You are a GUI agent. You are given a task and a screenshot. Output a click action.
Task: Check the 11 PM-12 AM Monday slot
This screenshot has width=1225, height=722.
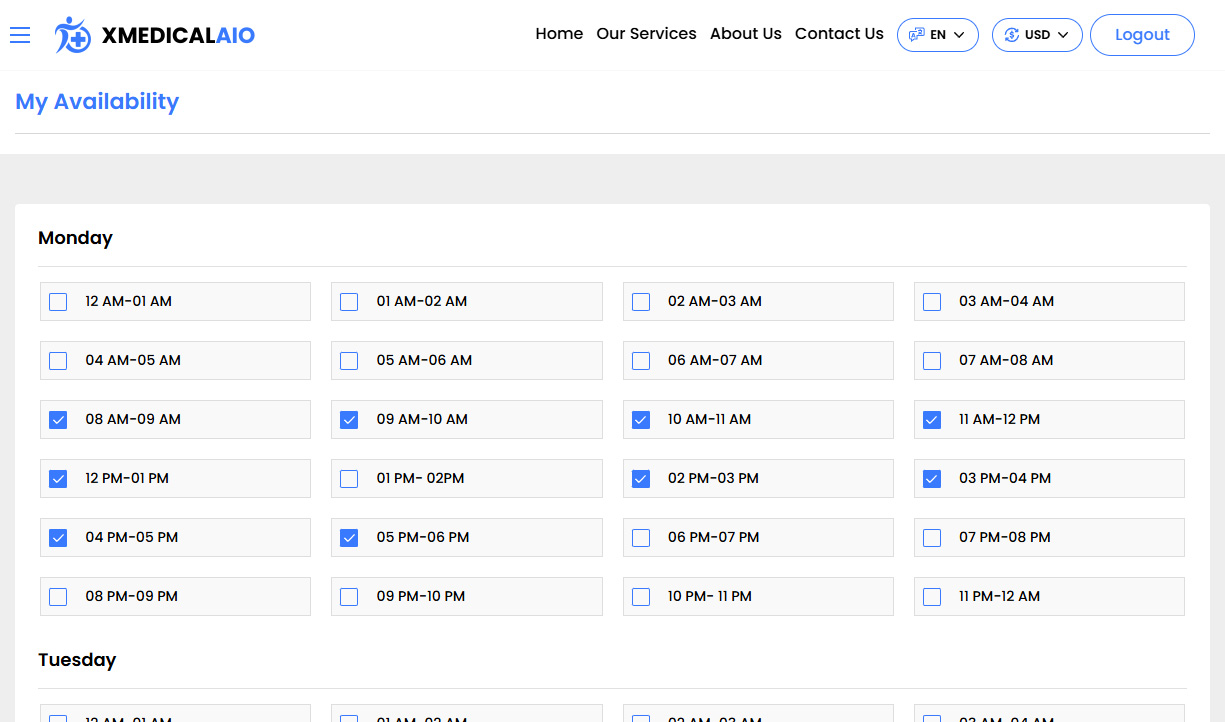point(931,596)
